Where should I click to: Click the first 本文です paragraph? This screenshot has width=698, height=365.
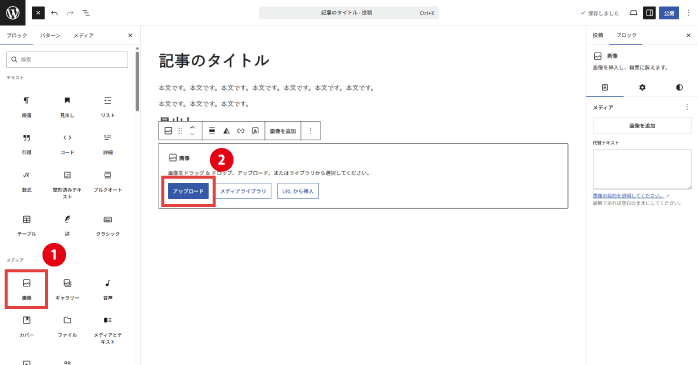[266, 88]
